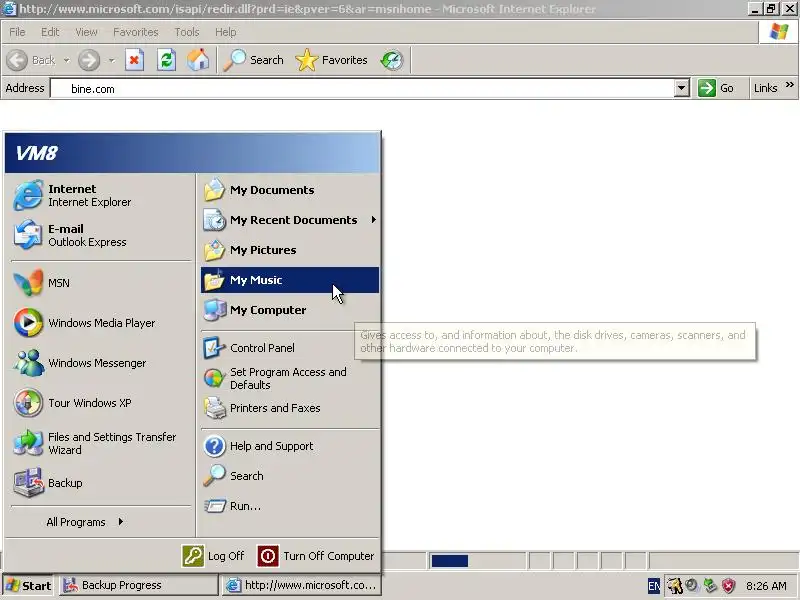
Task: Launch Outlook Express E-mail
Action: (100, 235)
